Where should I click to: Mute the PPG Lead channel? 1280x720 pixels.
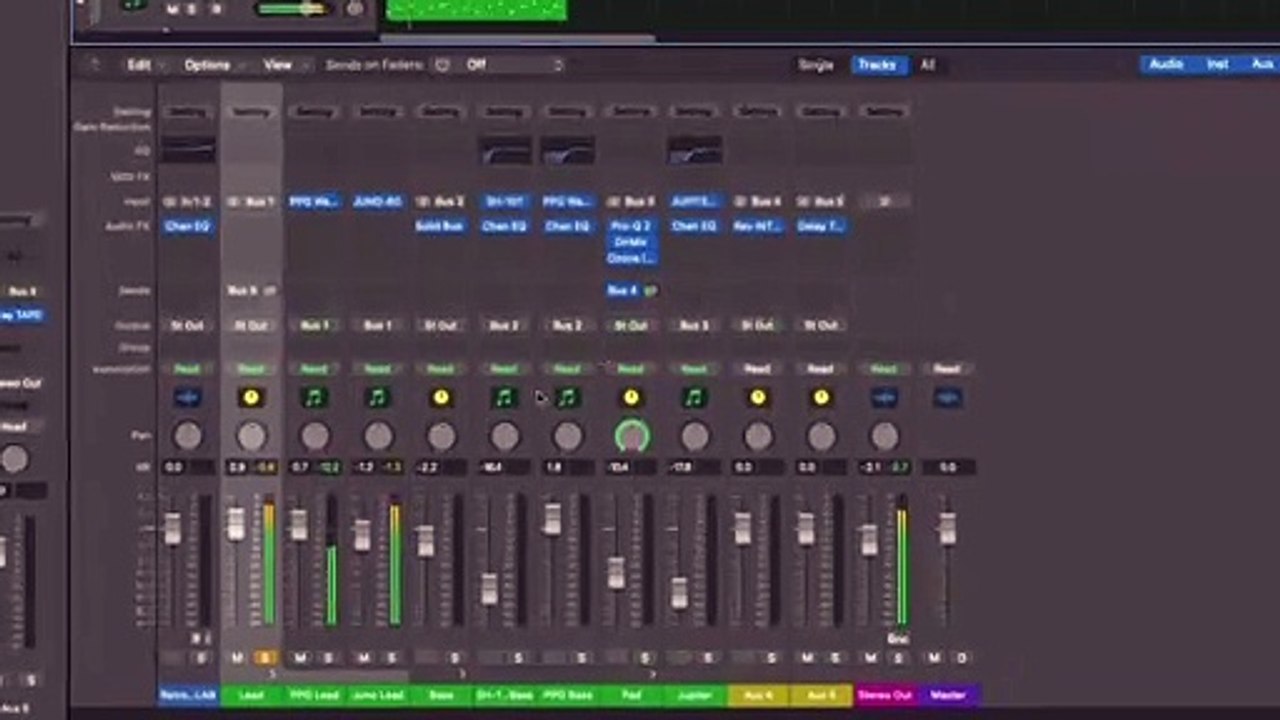click(300, 658)
